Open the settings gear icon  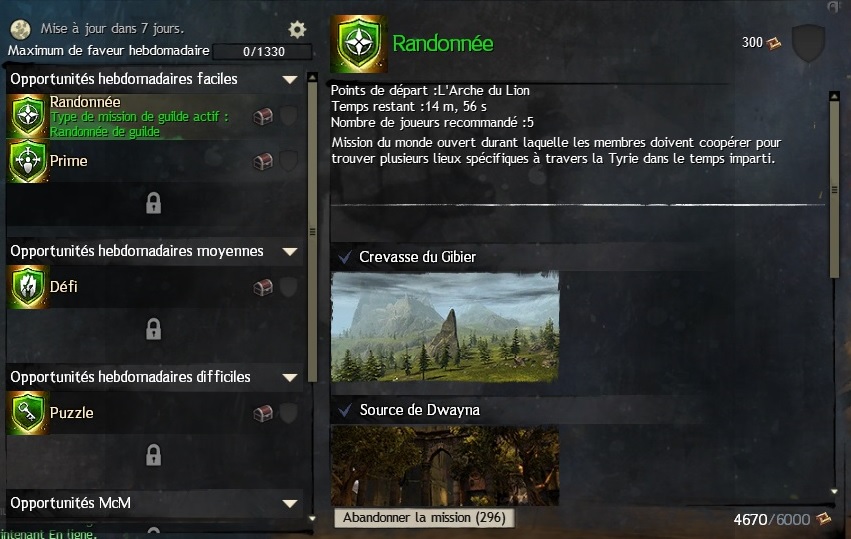tap(297, 29)
